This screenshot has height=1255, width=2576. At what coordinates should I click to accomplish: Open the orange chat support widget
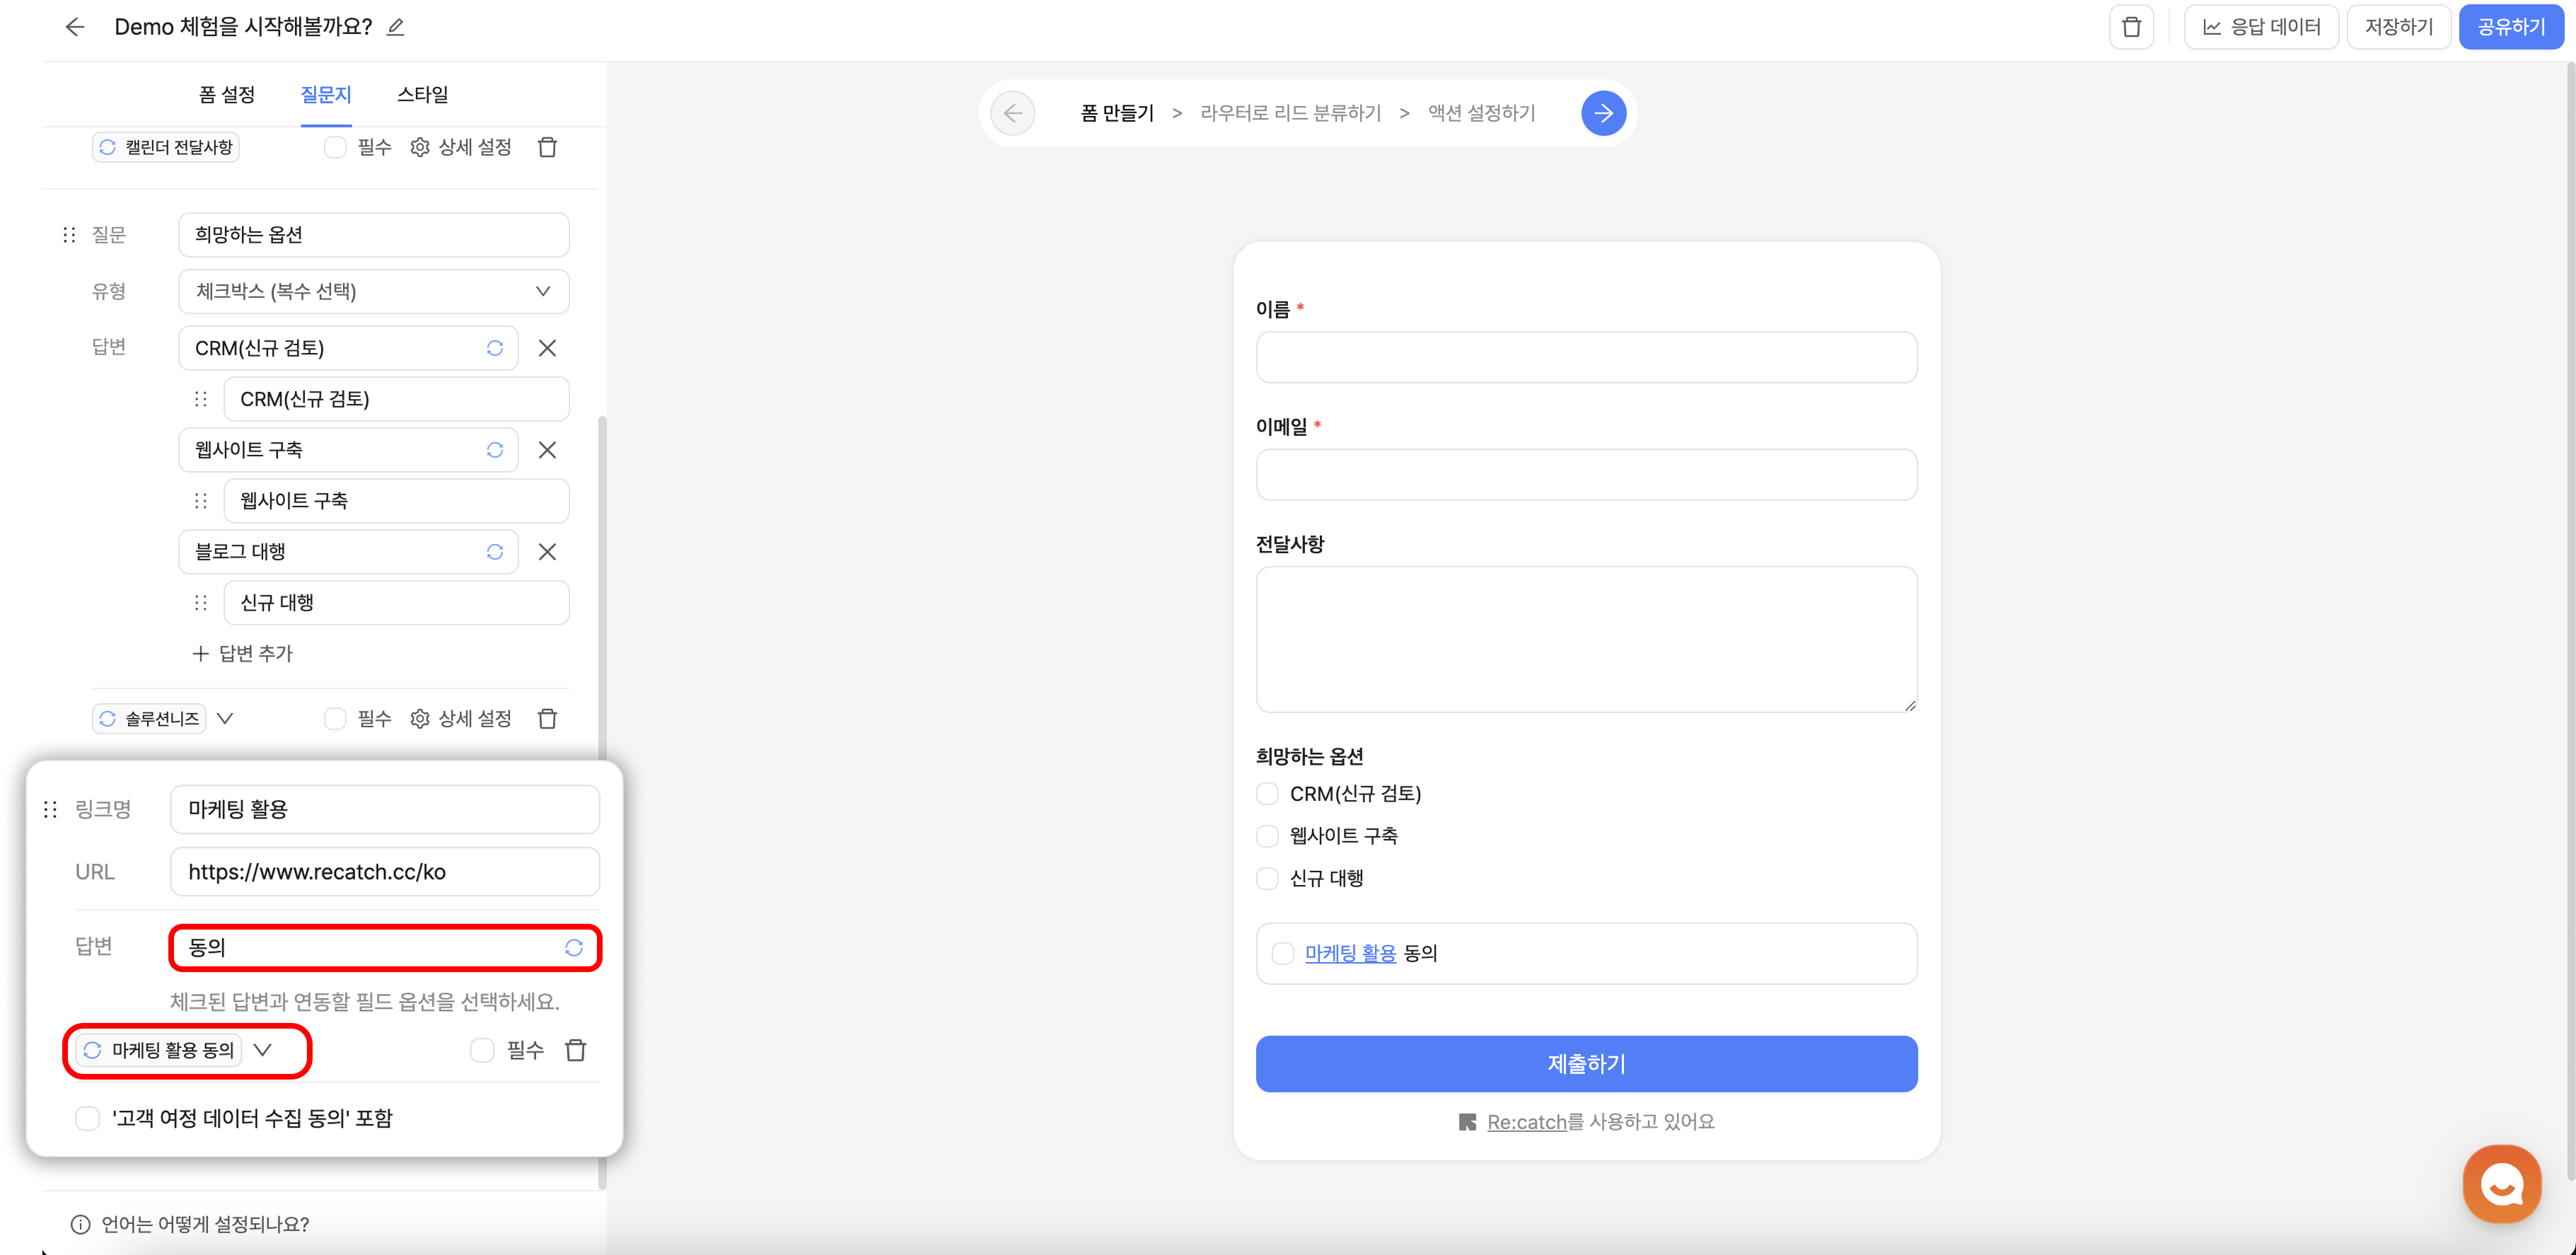(x=2501, y=1184)
